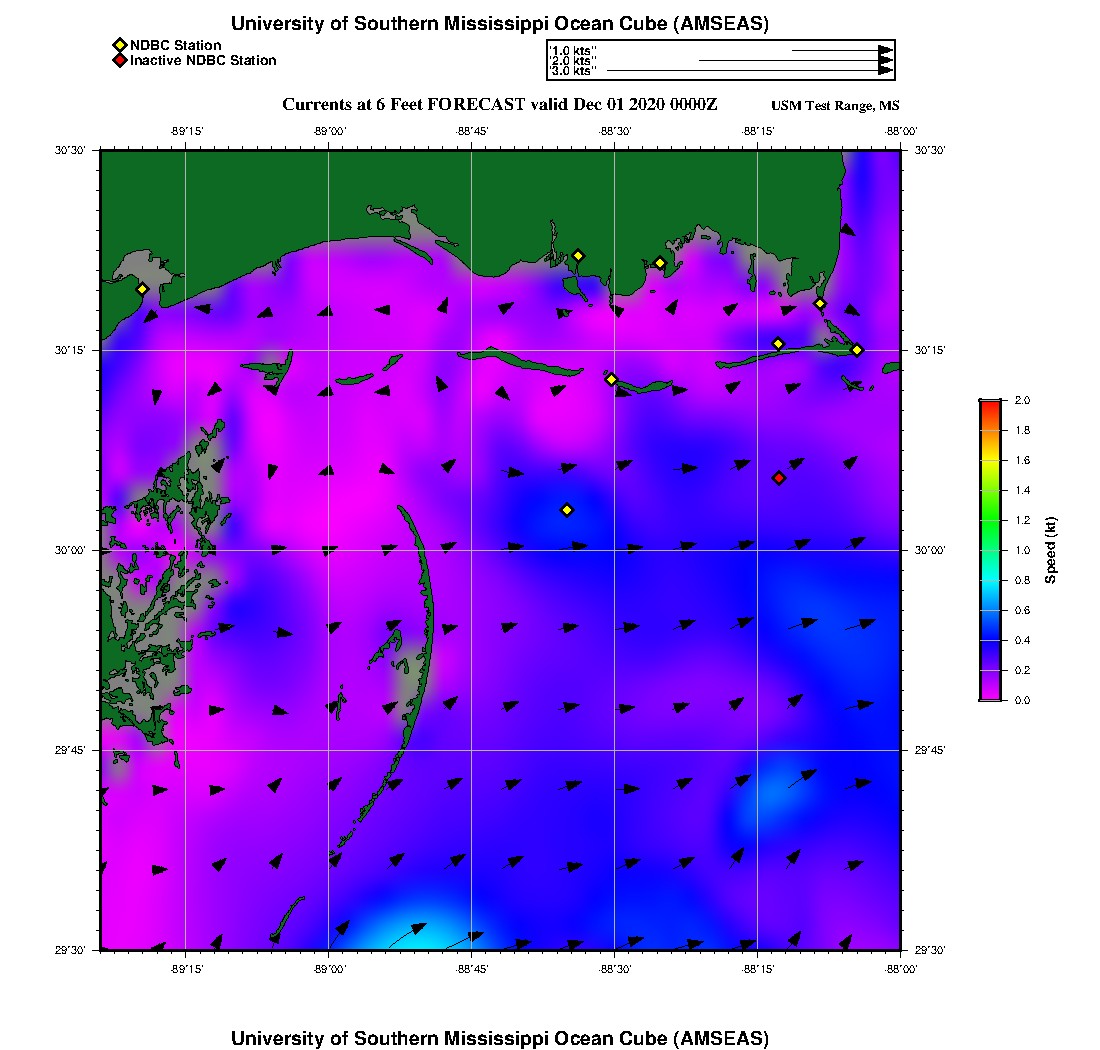Click the NDBC Station legend text
This screenshot has width=1100, height=1050.
(x=175, y=45)
